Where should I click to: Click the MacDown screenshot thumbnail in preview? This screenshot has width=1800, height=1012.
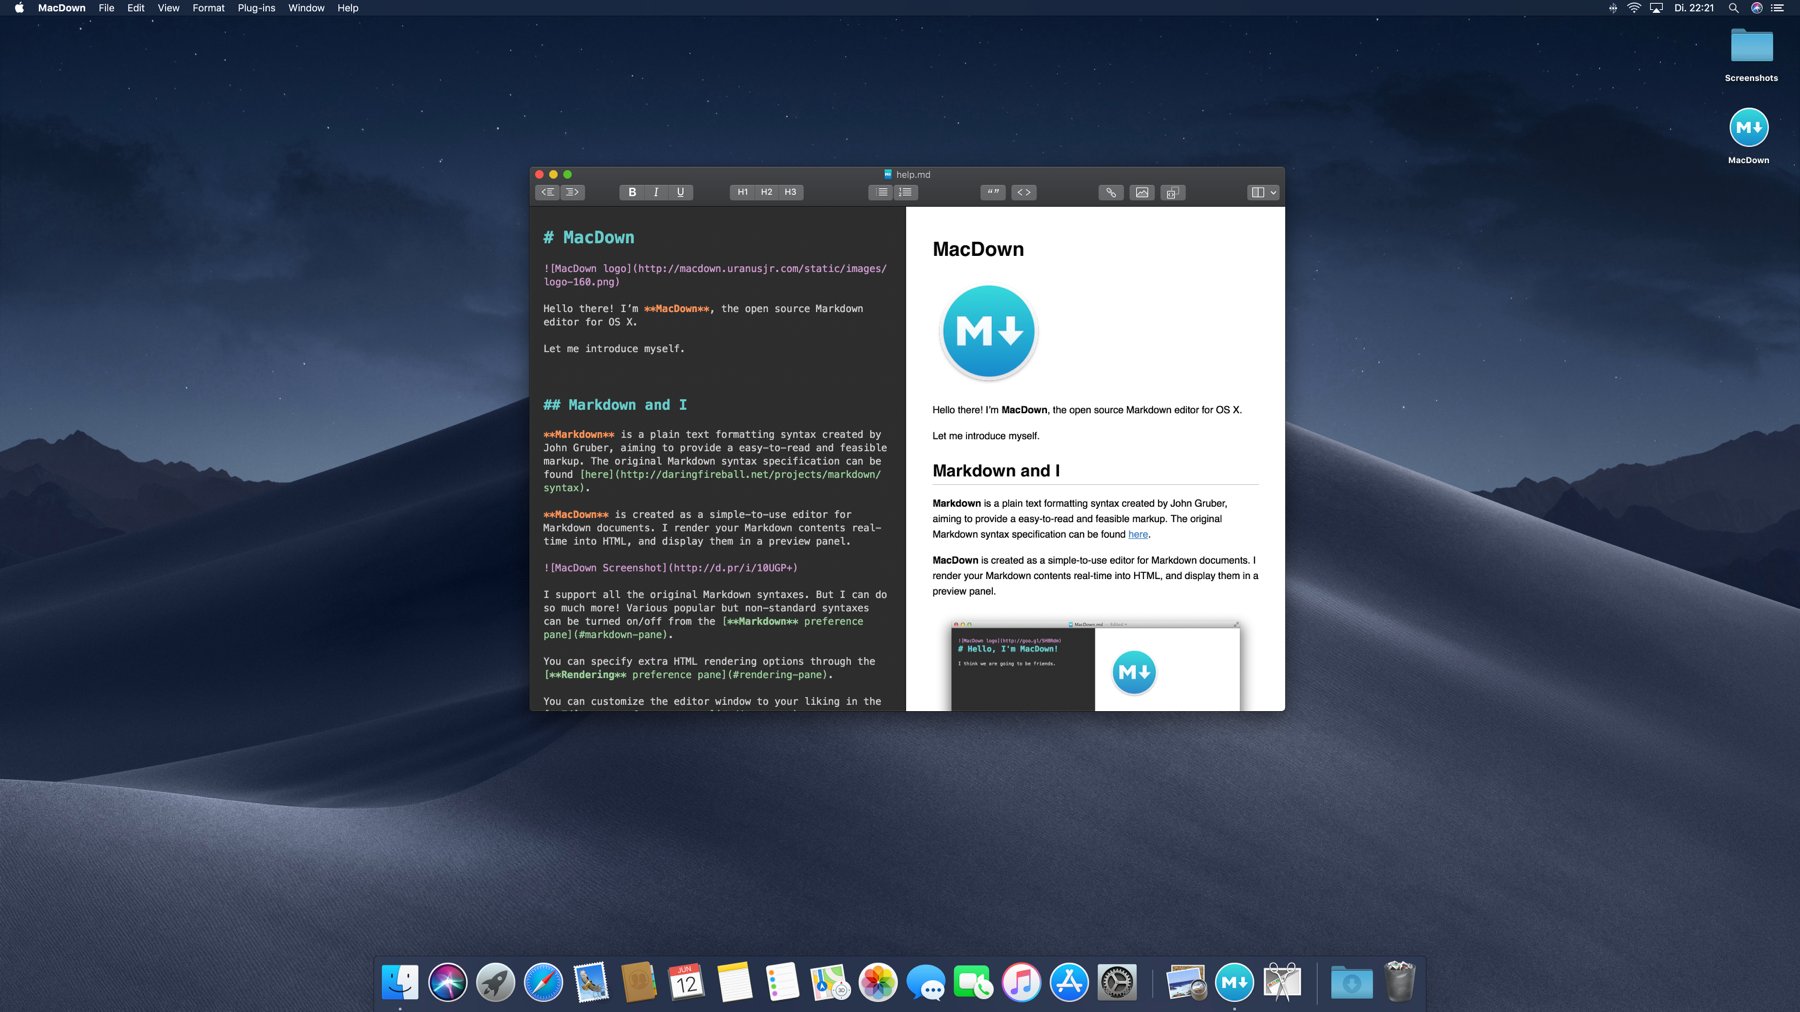[1095, 666]
